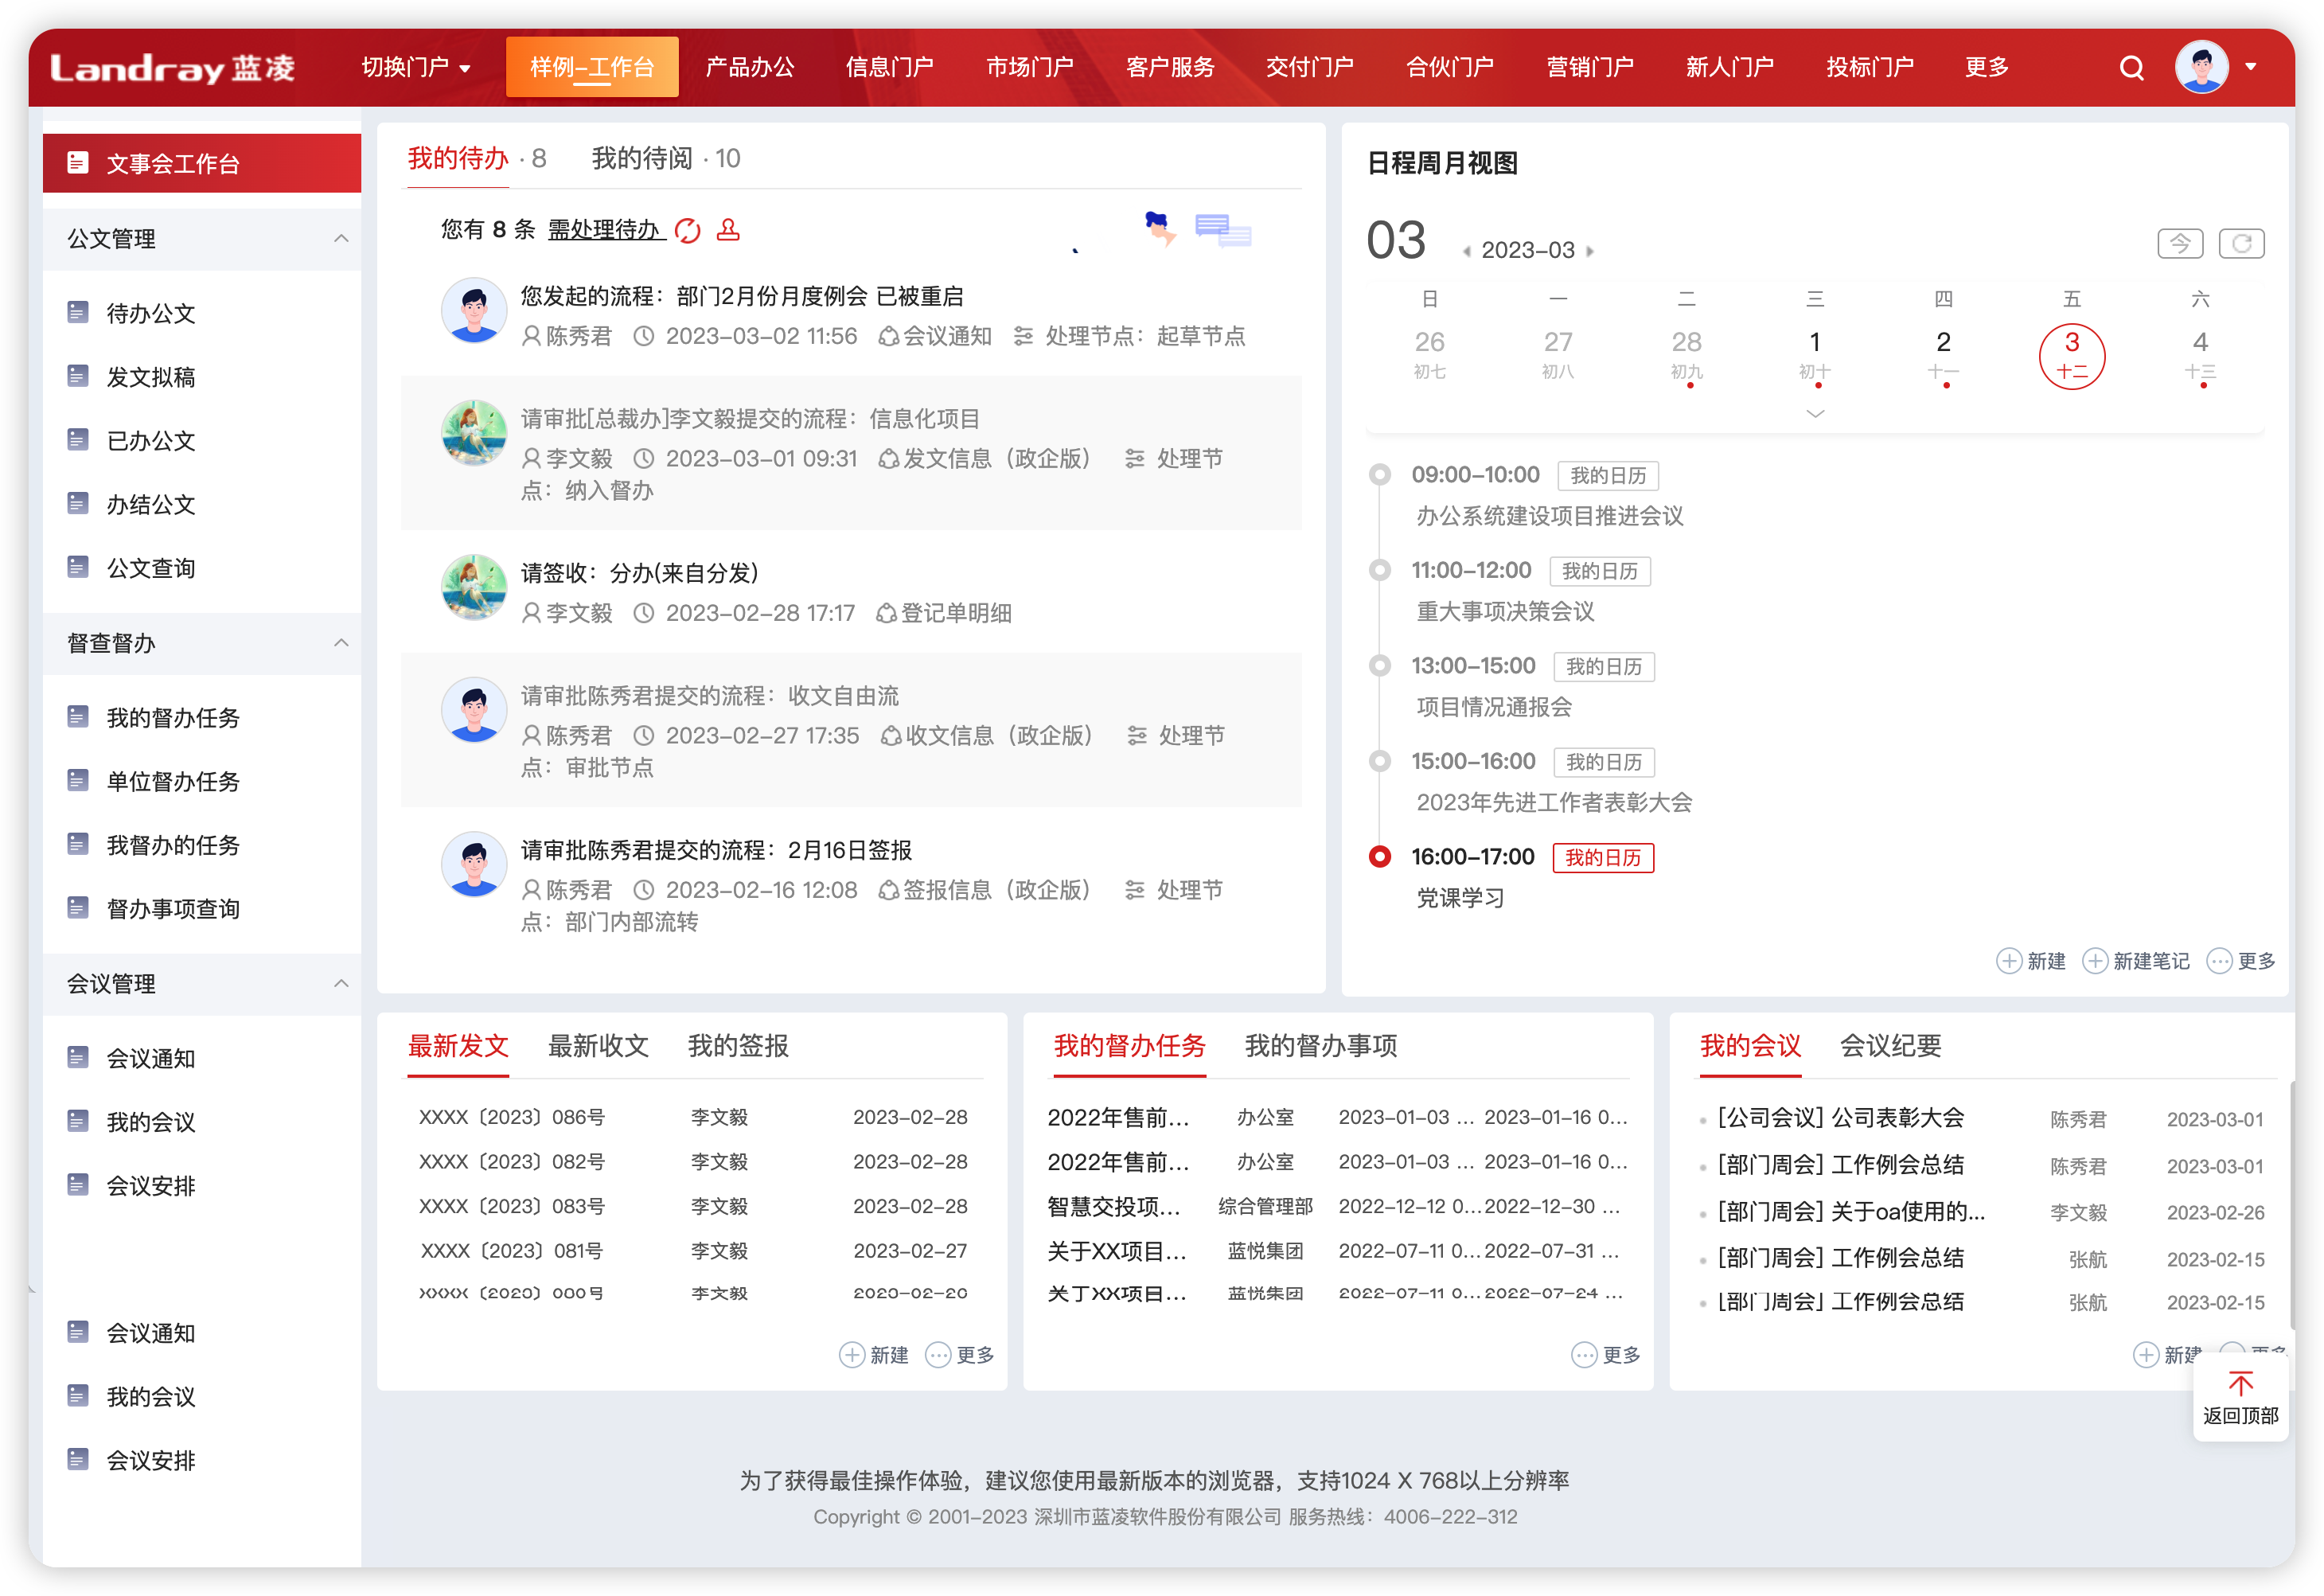Open the 切换门户 dropdown
Screen dimensions: 2324x1596
point(416,67)
